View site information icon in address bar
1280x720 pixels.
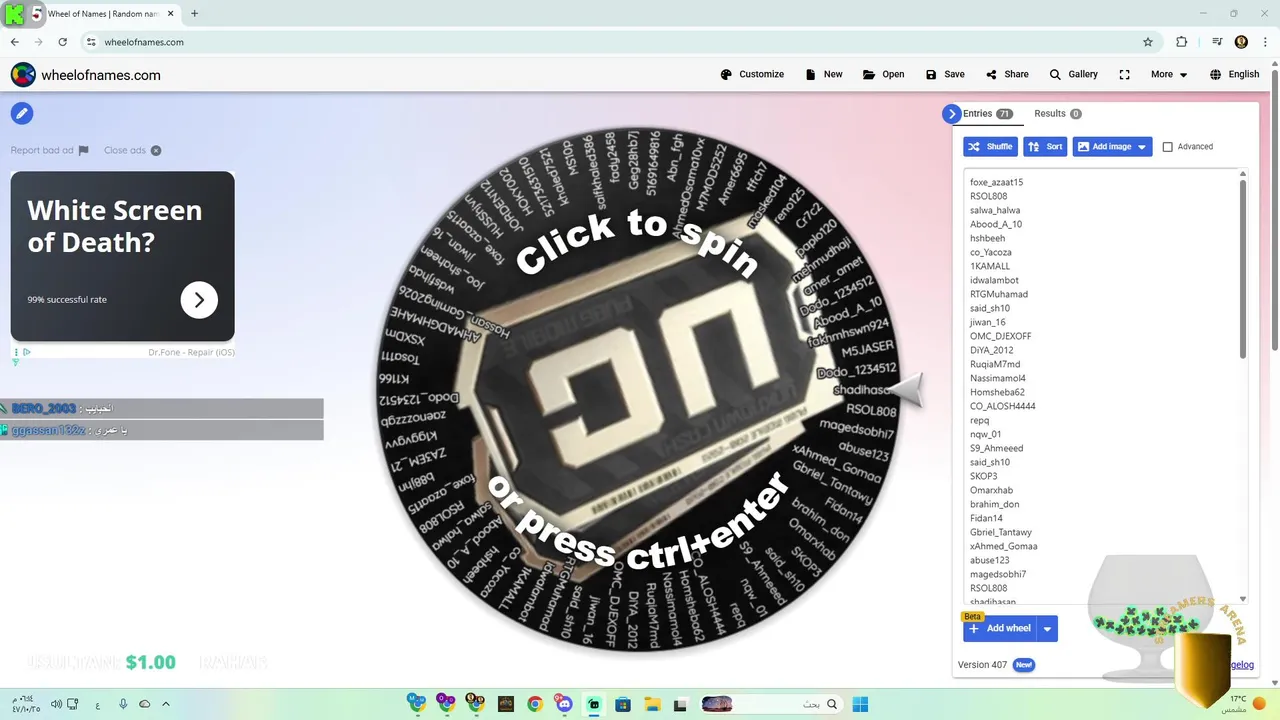pos(91,42)
